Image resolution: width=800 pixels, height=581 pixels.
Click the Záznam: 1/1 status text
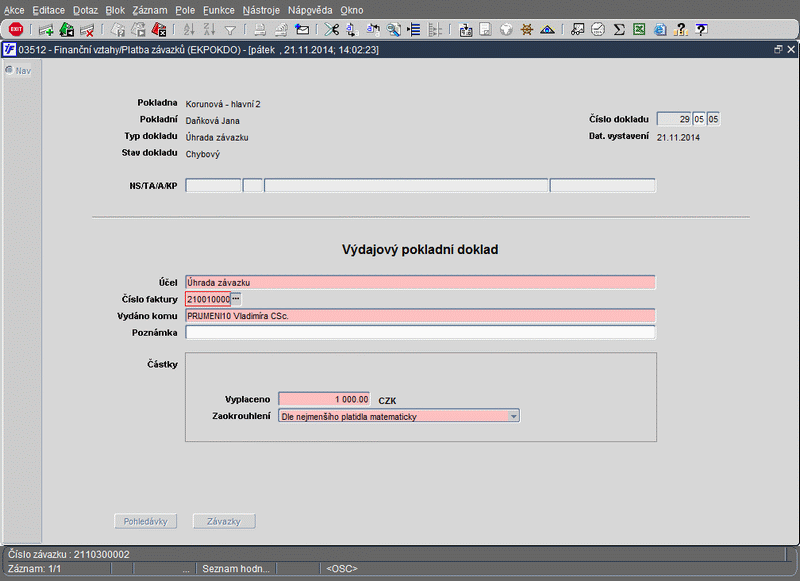(x=35, y=568)
